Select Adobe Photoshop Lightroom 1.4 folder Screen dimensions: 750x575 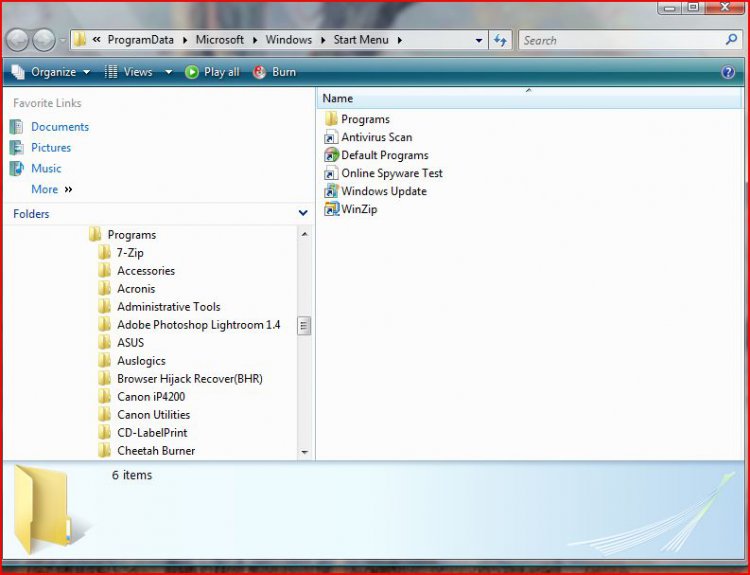pyautogui.click(x=199, y=325)
